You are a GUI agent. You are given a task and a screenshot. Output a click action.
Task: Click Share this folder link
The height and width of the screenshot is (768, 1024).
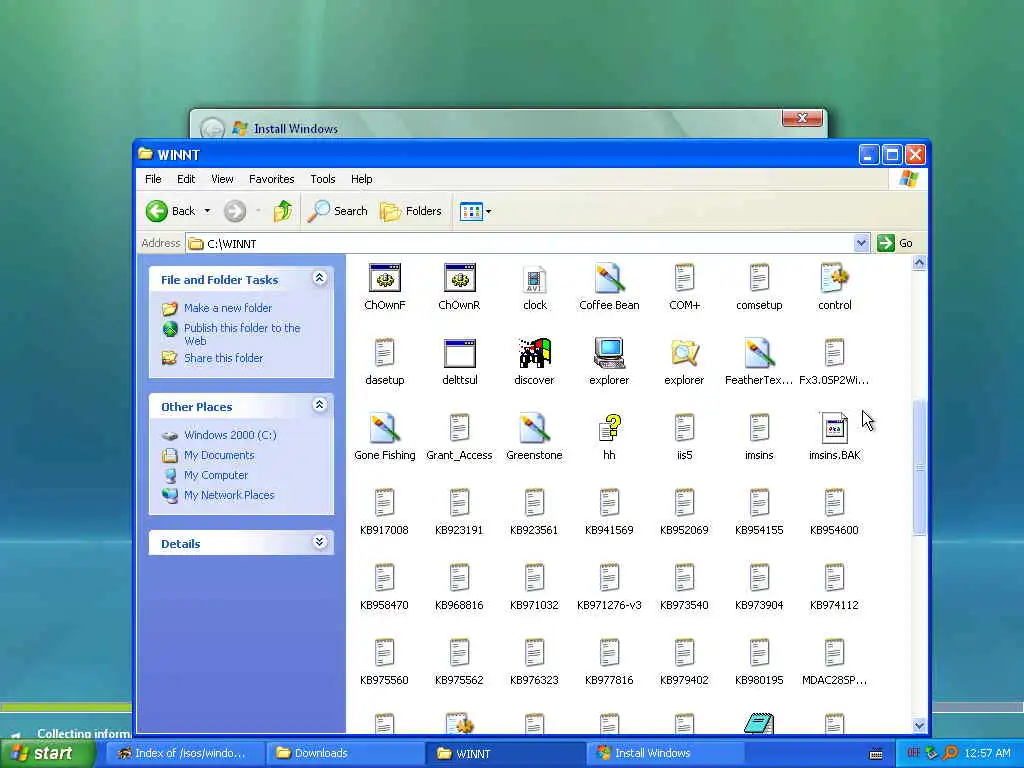(223, 358)
